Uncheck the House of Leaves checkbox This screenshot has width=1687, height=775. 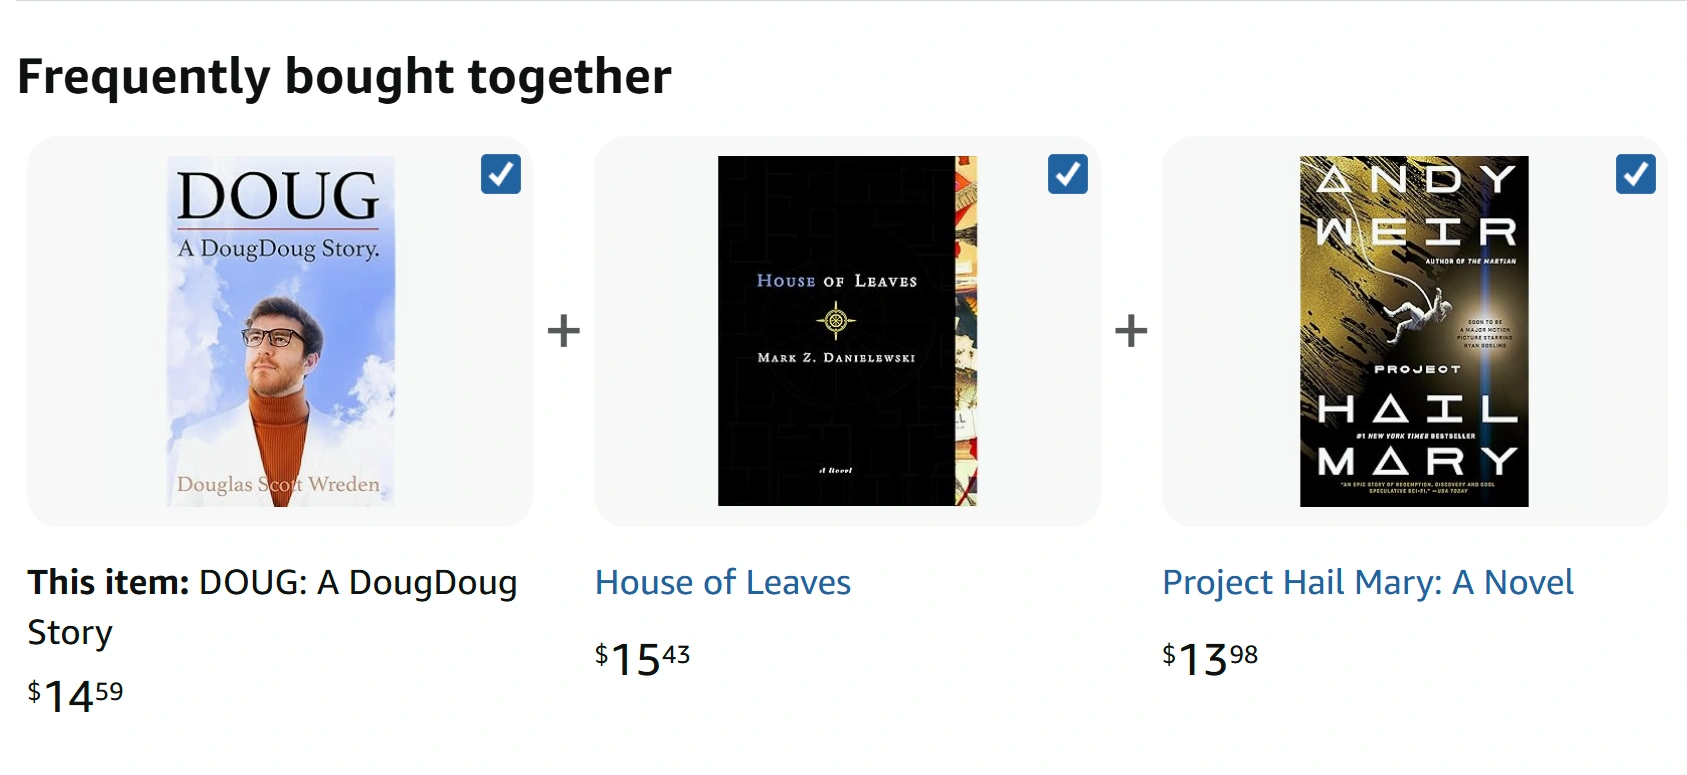[1067, 174]
